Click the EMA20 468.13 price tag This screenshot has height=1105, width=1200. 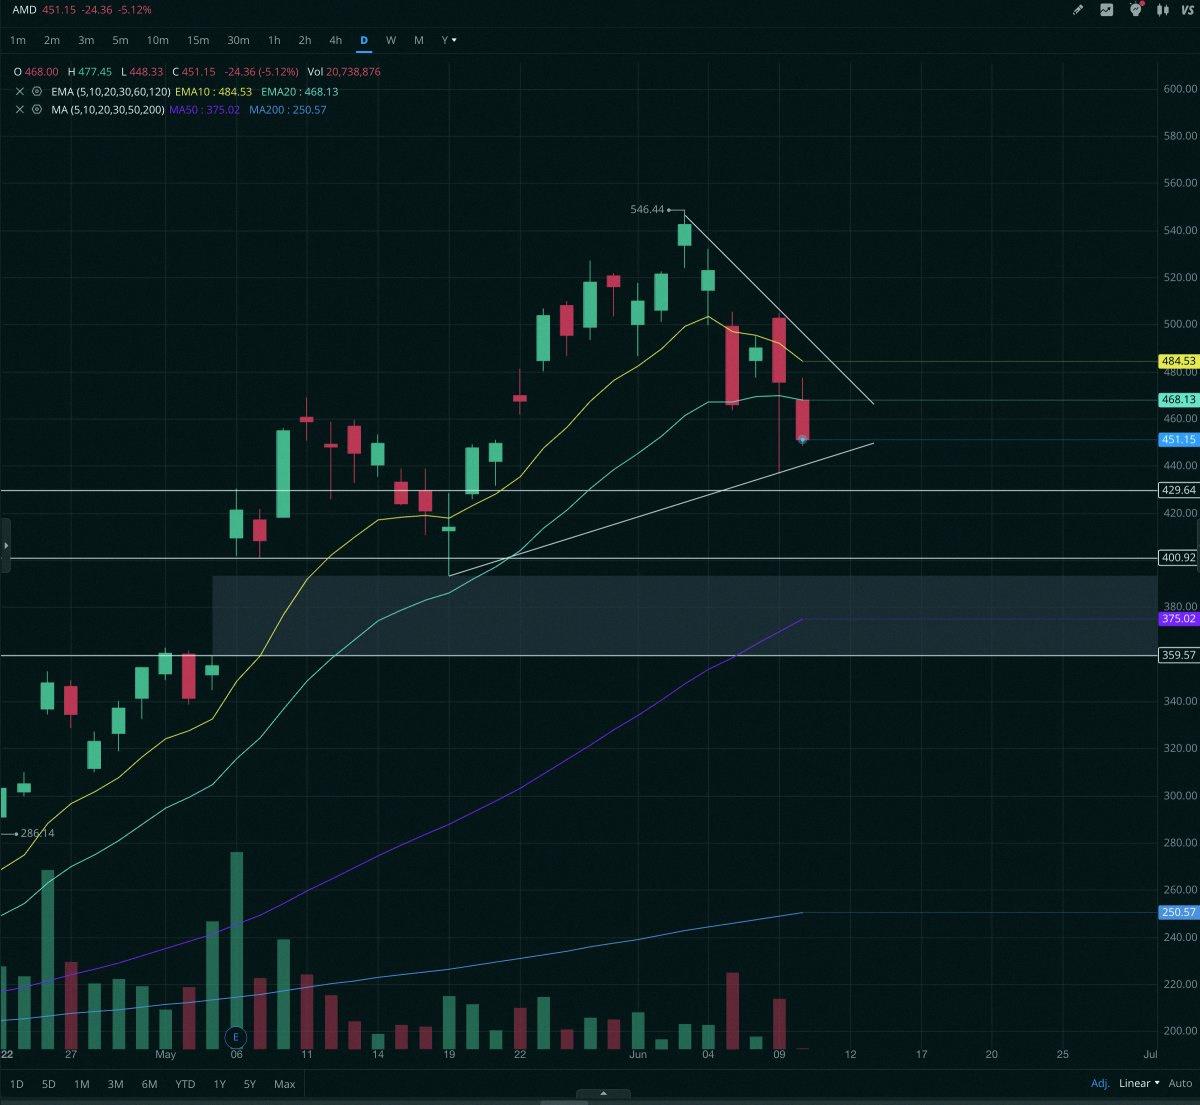[x=1178, y=399]
